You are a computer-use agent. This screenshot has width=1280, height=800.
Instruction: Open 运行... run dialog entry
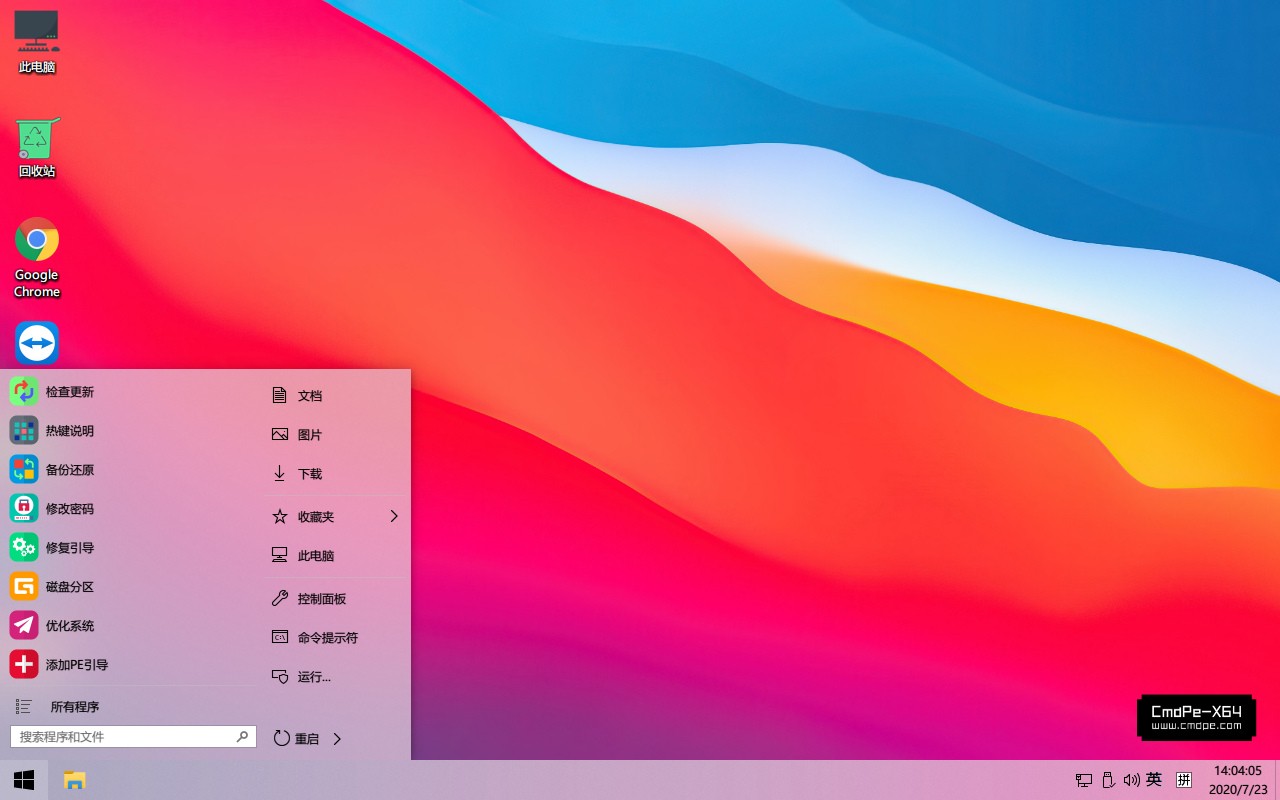313,677
